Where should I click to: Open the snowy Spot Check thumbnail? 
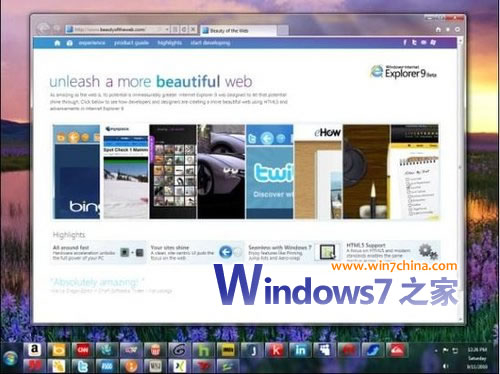pyautogui.click(x=126, y=172)
